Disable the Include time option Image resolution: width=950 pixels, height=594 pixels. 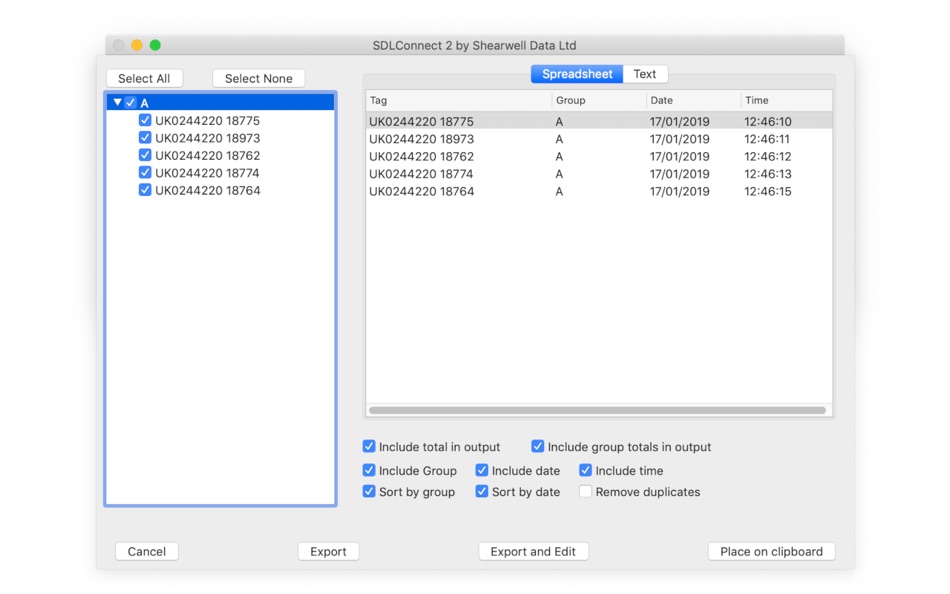pos(585,470)
